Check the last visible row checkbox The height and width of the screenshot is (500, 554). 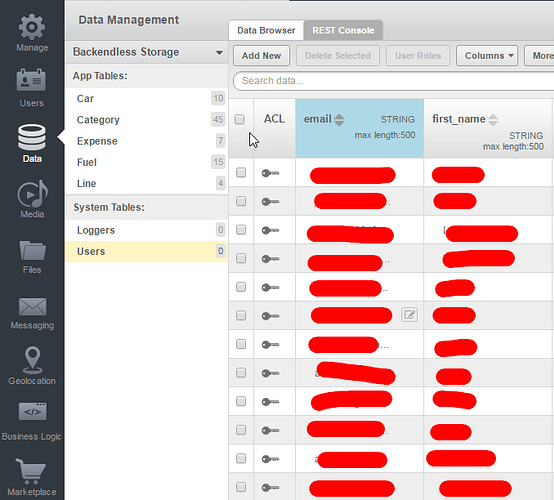241,487
